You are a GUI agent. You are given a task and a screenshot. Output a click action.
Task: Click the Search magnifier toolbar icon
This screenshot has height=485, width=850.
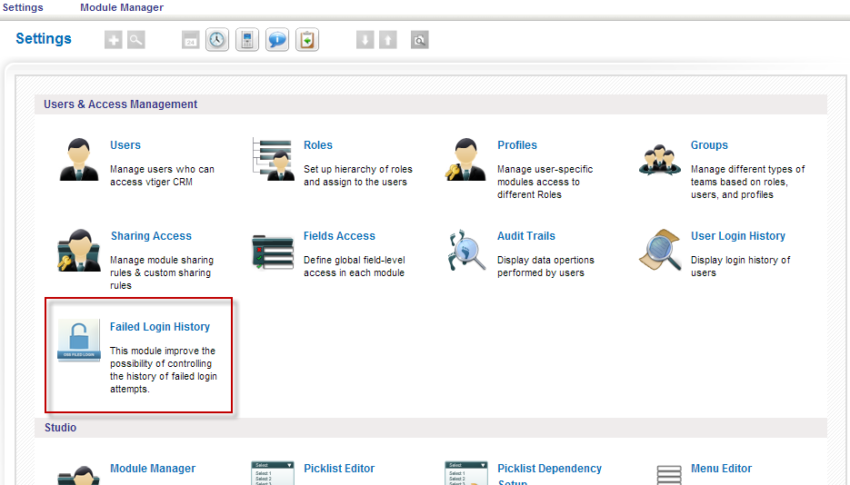pos(136,40)
